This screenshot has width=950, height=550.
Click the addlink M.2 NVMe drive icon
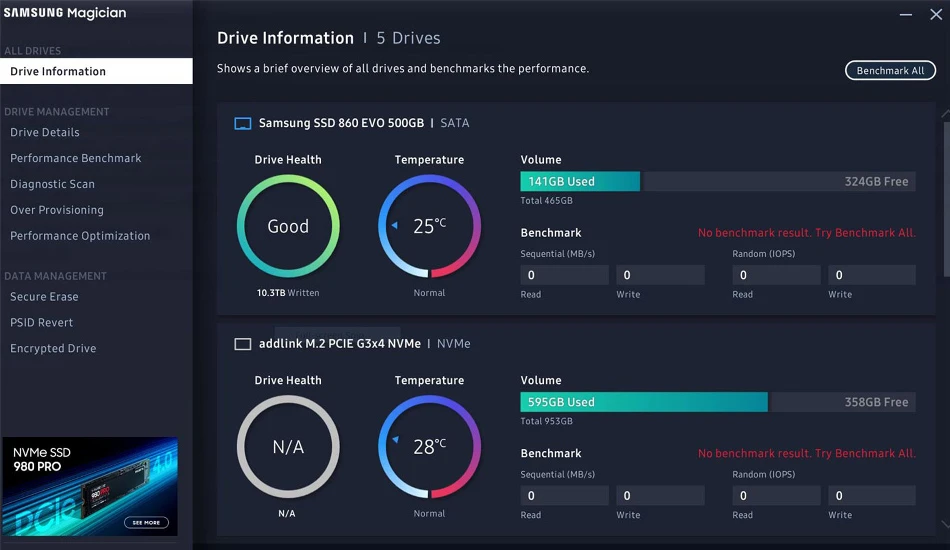pyautogui.click(x=242, y=344)
